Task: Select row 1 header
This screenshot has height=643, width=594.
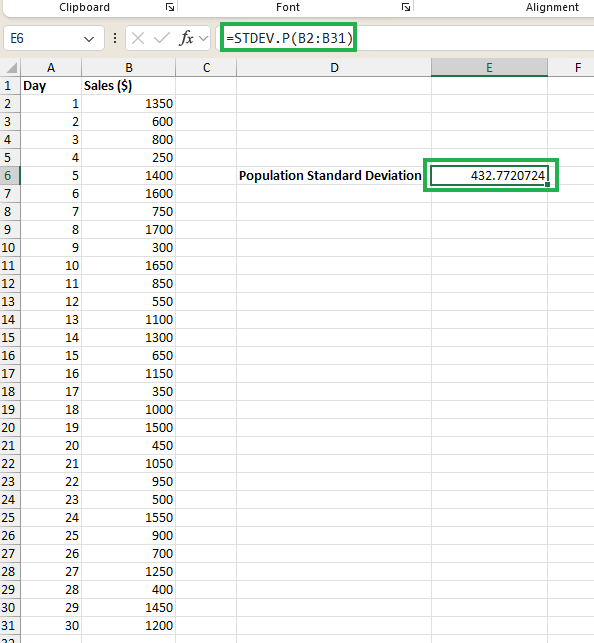Action: tap(10, 86)
